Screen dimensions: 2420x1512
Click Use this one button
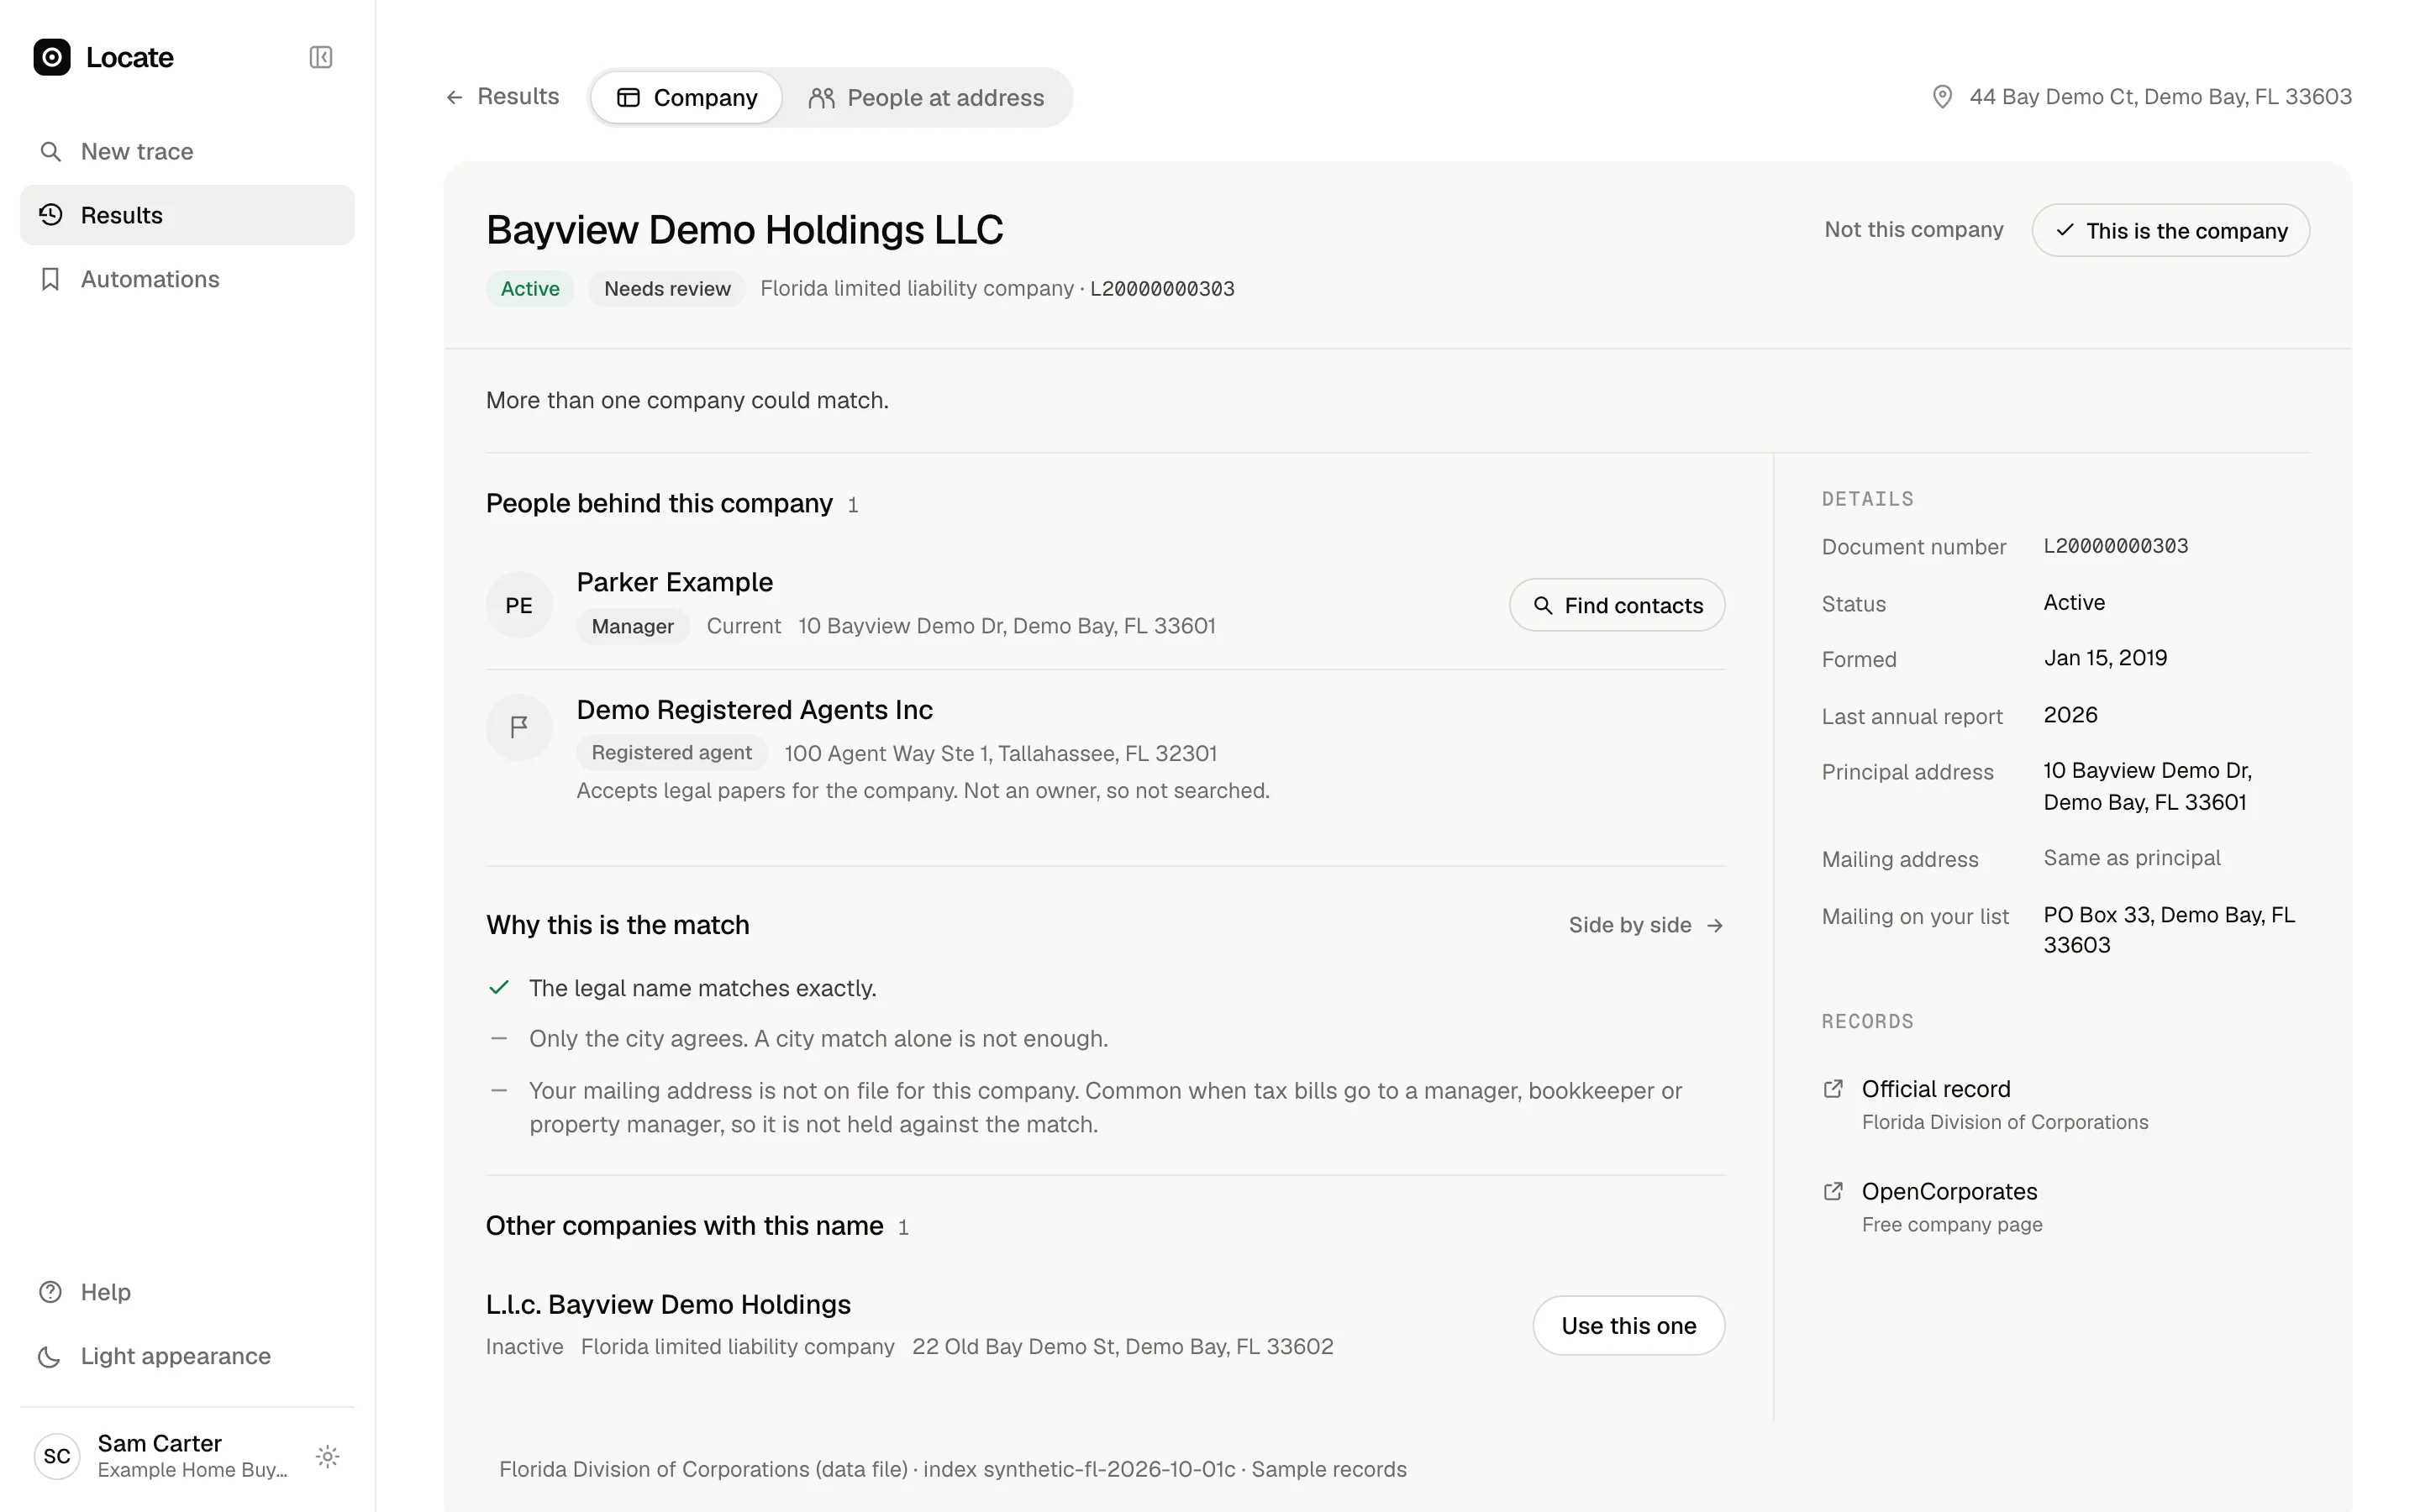[1628, 1326]
